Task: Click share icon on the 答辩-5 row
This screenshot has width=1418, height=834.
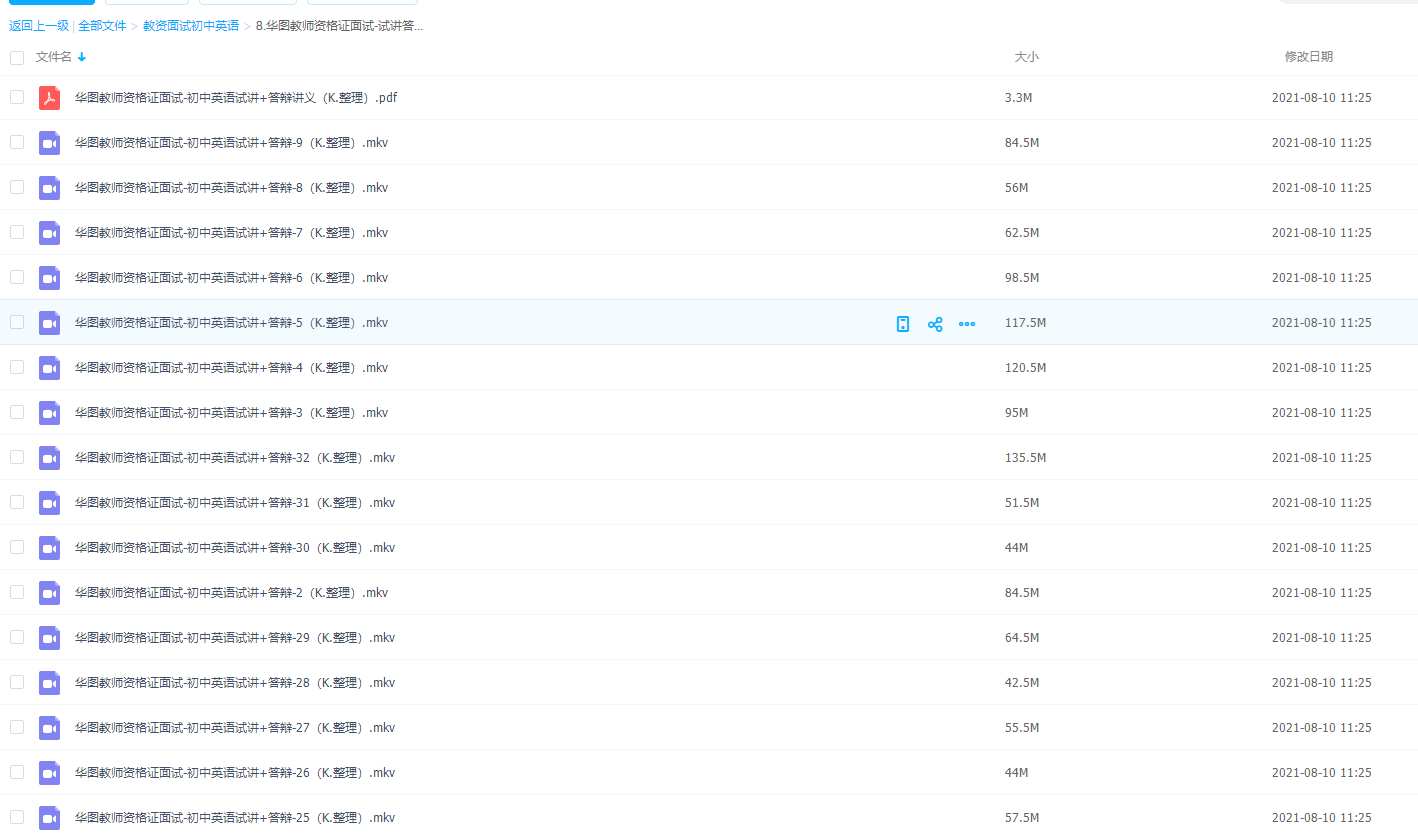Action: 935,324
